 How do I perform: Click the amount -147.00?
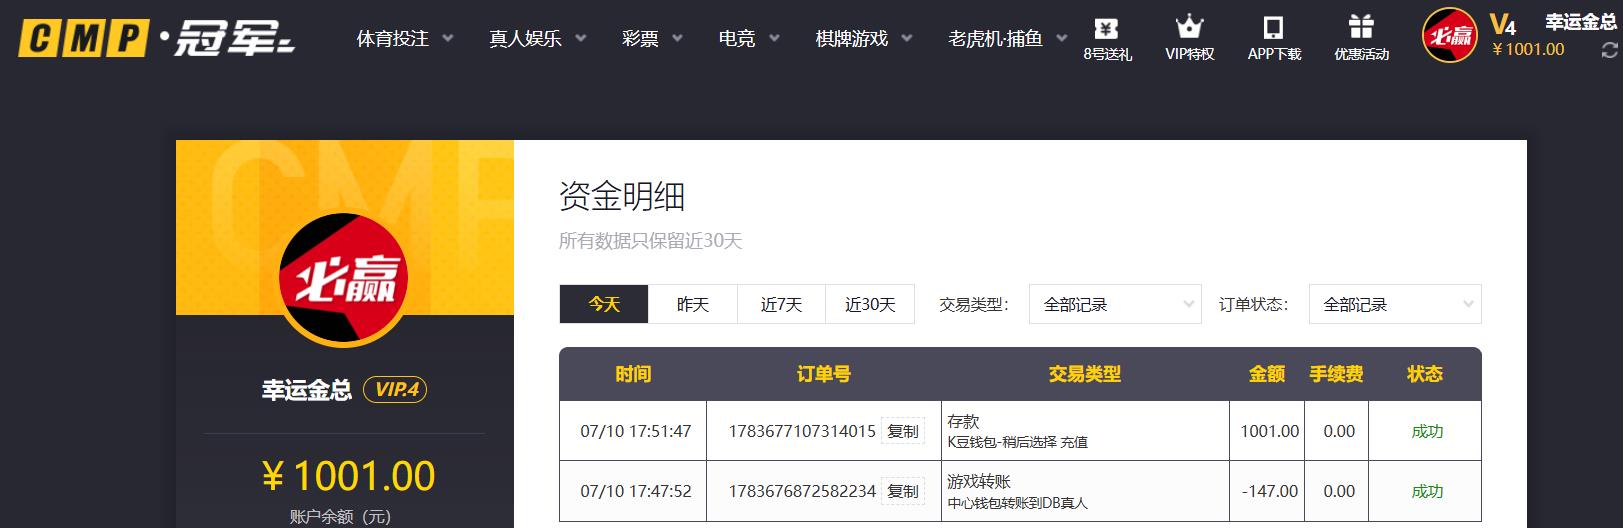click(1270, 491)
